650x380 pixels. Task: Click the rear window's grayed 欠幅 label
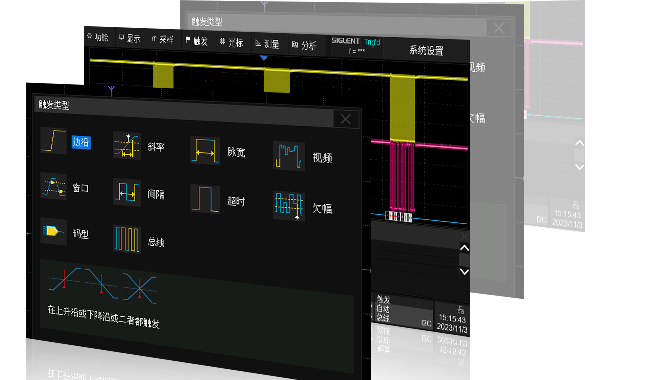click(478, 118)
